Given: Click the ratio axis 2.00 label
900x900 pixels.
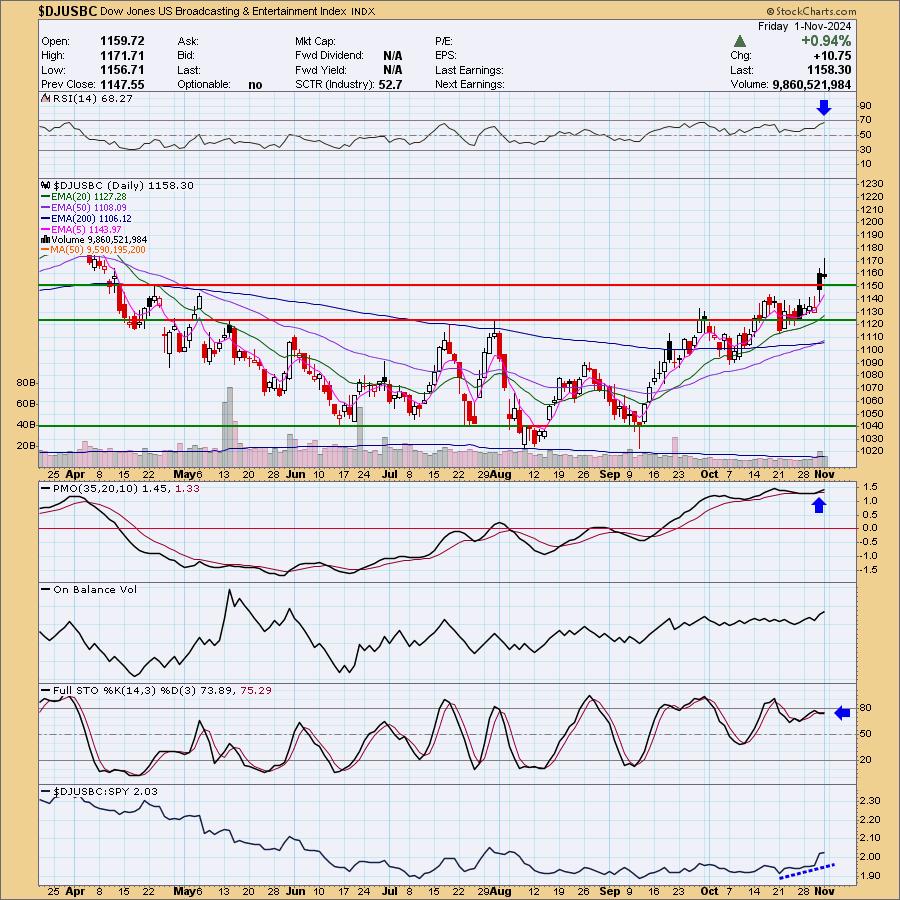Looking at the screenshot, I should (x=871, y=856).
